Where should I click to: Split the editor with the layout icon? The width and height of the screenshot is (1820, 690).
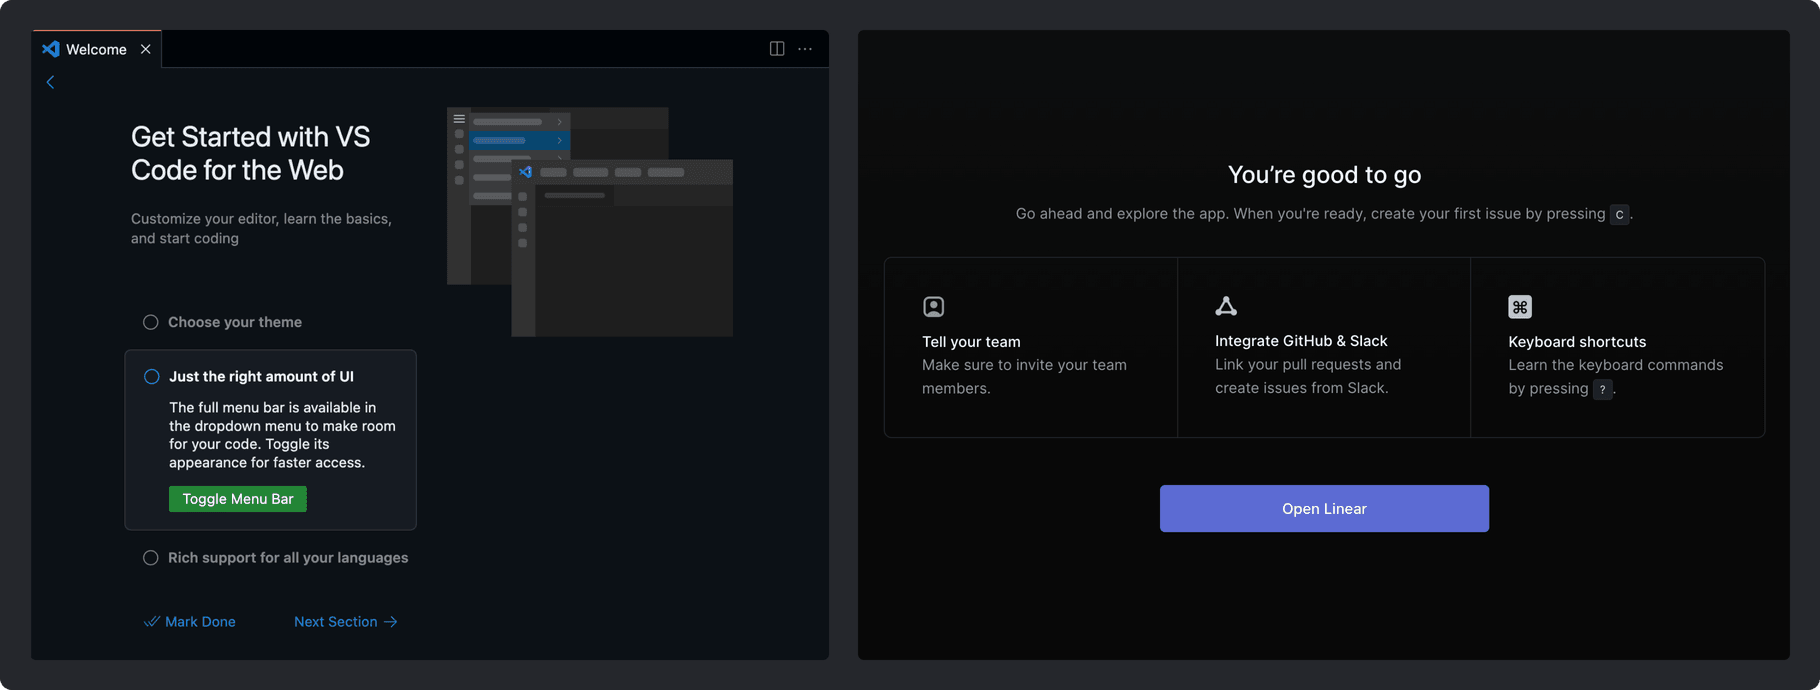click(x=777, y=49)
